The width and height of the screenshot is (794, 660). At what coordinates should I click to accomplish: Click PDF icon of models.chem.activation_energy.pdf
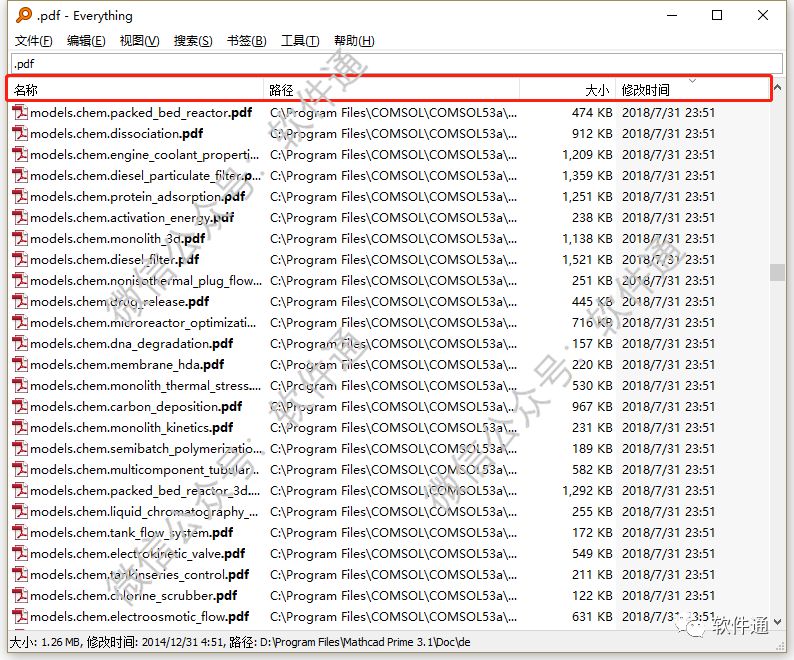click(20, 217)
